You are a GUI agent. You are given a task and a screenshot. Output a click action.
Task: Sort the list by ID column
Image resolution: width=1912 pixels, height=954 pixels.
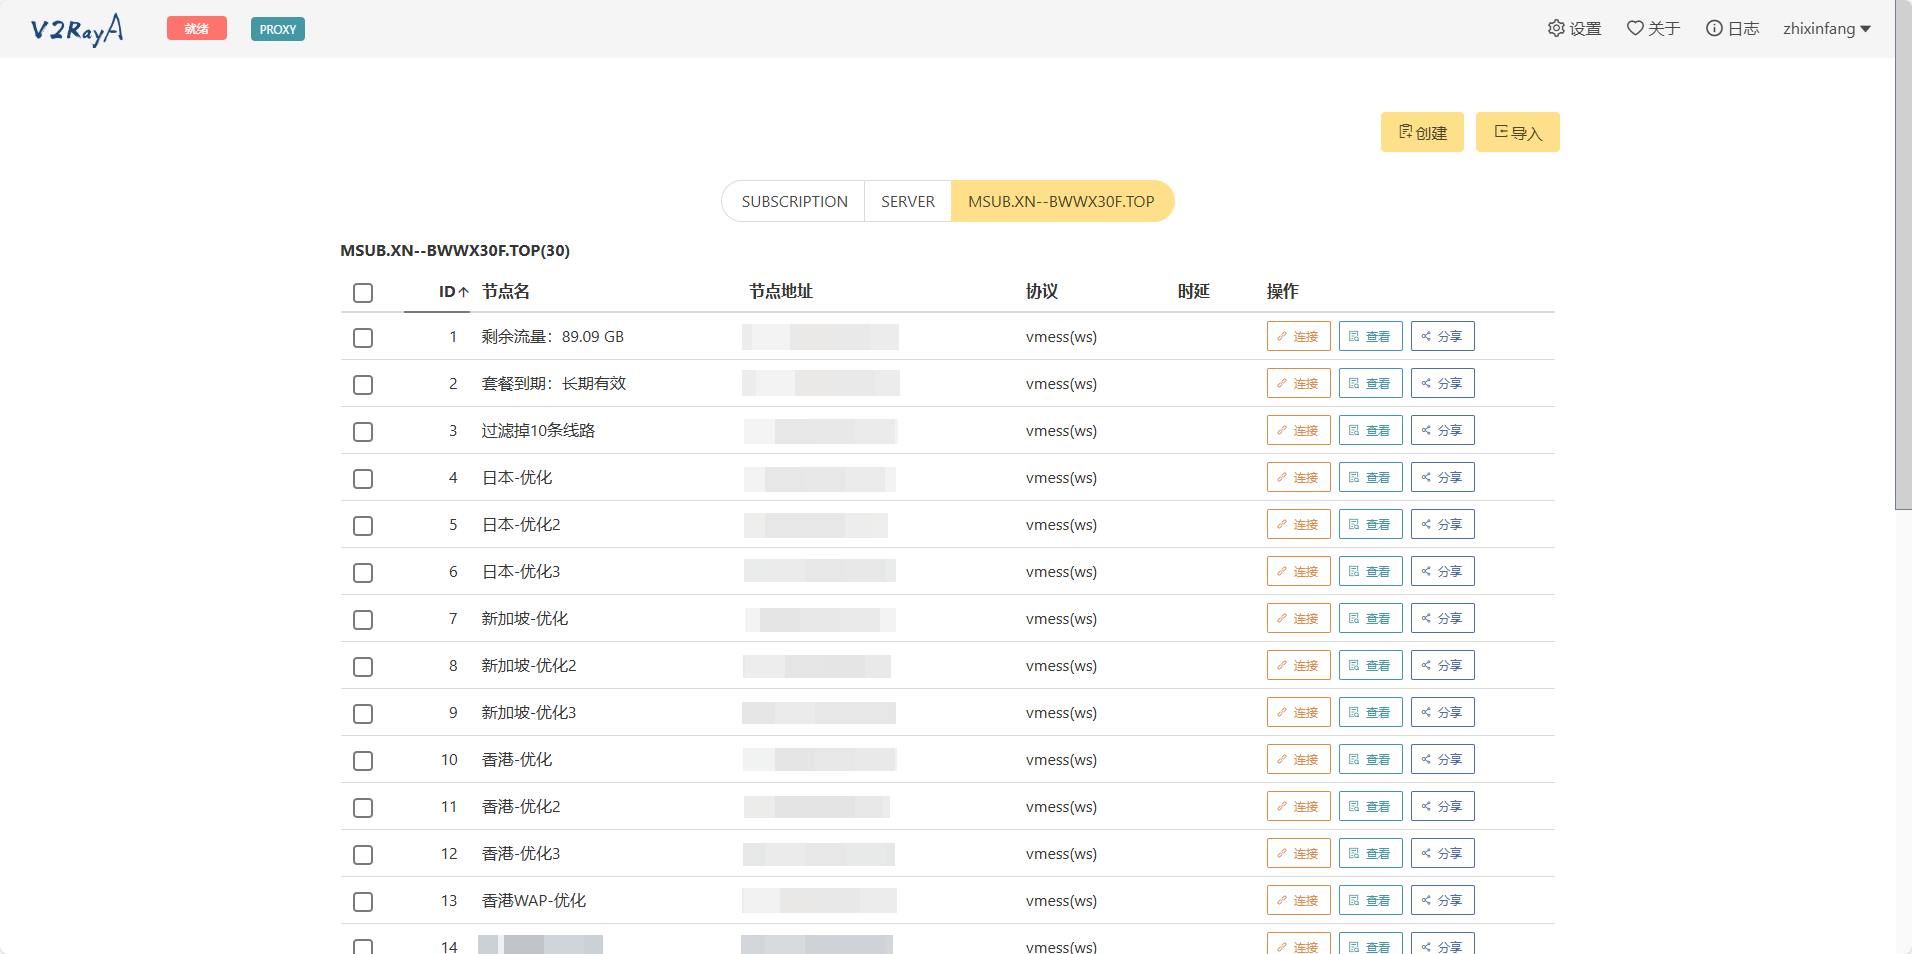tap(453, 292)
